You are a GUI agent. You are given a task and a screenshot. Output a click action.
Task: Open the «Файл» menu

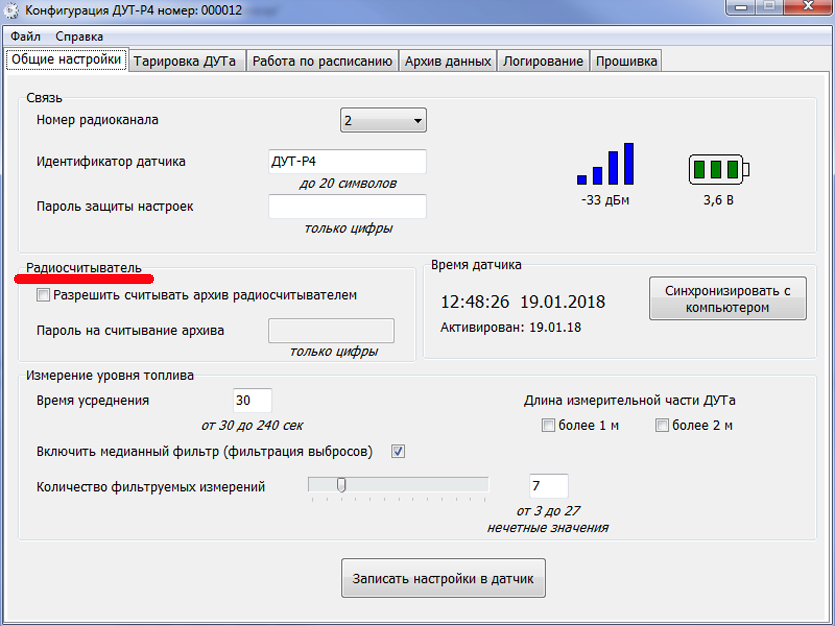point(26,36)
